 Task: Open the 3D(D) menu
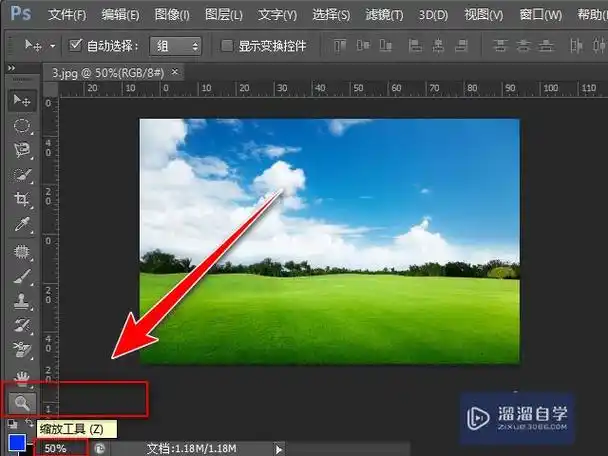coord(433,15)
